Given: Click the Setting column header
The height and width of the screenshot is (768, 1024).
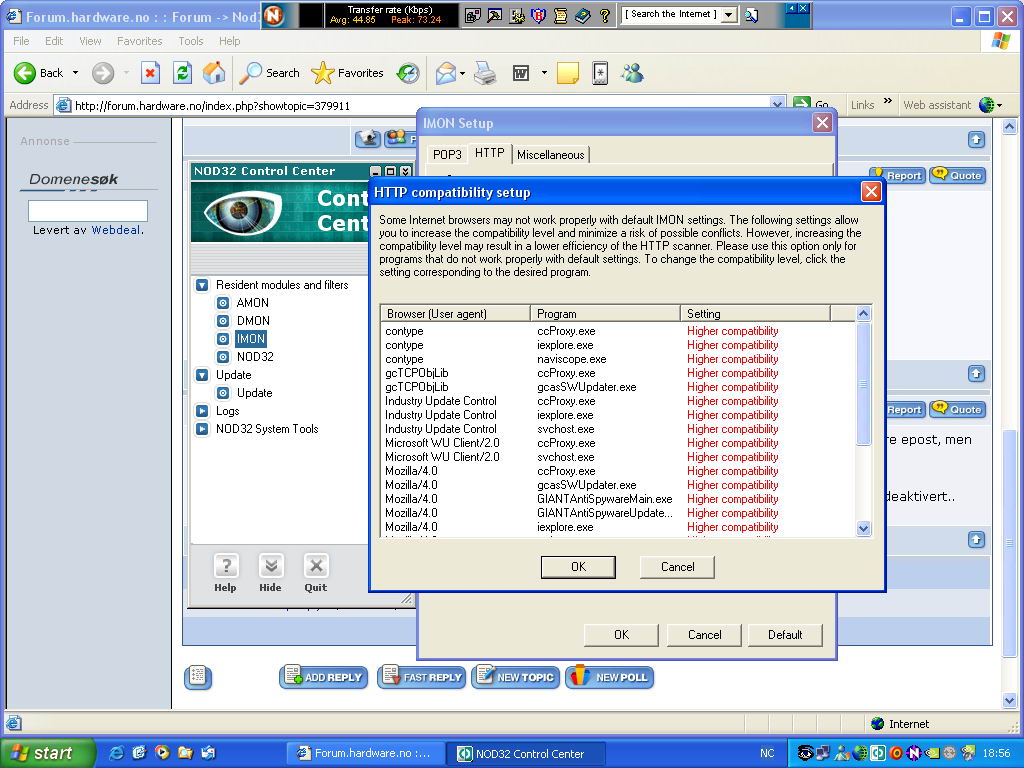Looking at the screenshot, I should pyautogui.click(x=756, y=313).
